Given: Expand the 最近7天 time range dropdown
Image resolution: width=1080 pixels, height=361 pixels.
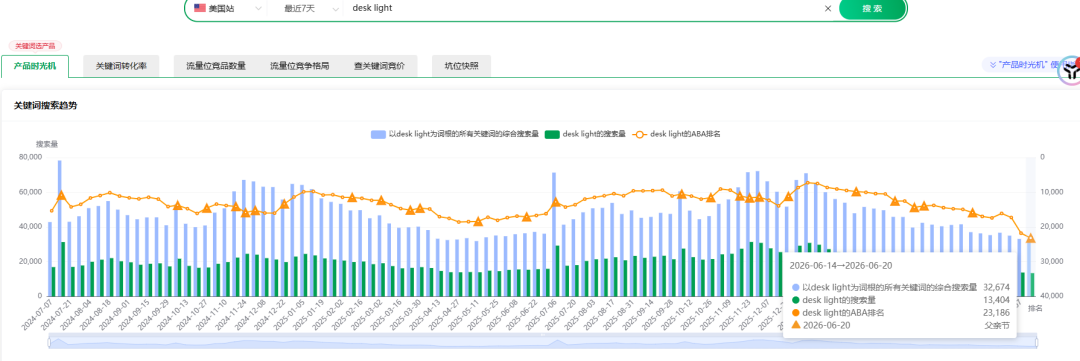Looking at the screenshot, I should [312, 8].
